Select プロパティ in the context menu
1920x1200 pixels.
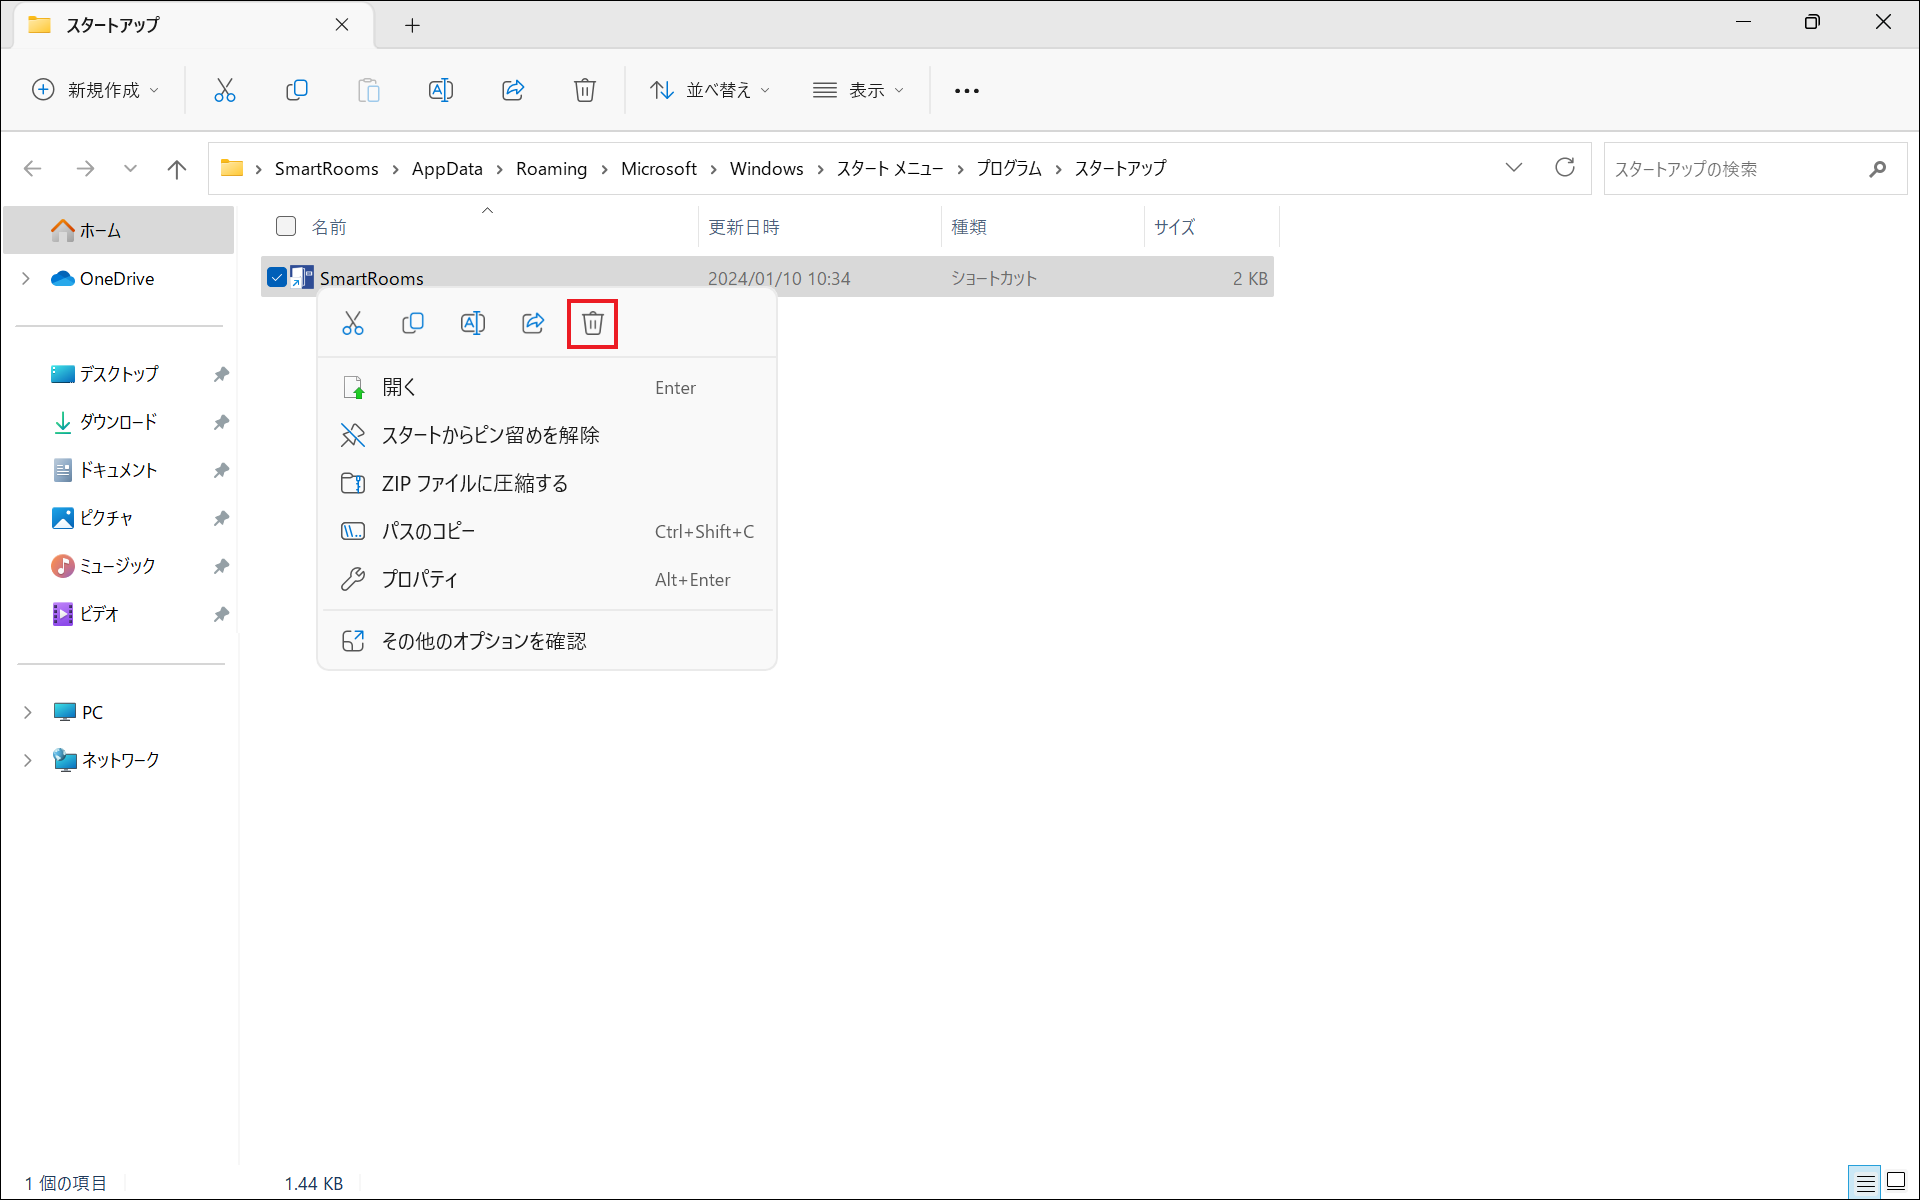coord(420,580)
